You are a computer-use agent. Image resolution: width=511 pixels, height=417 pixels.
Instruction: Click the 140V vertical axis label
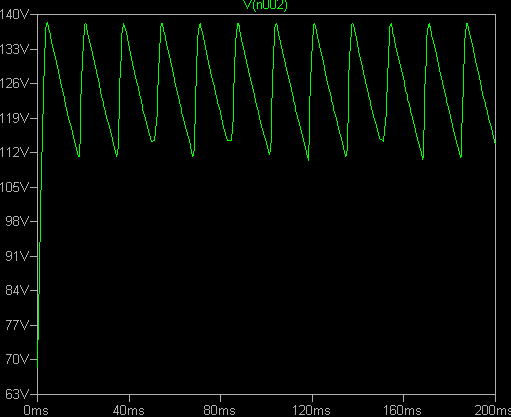click(14, 15)
